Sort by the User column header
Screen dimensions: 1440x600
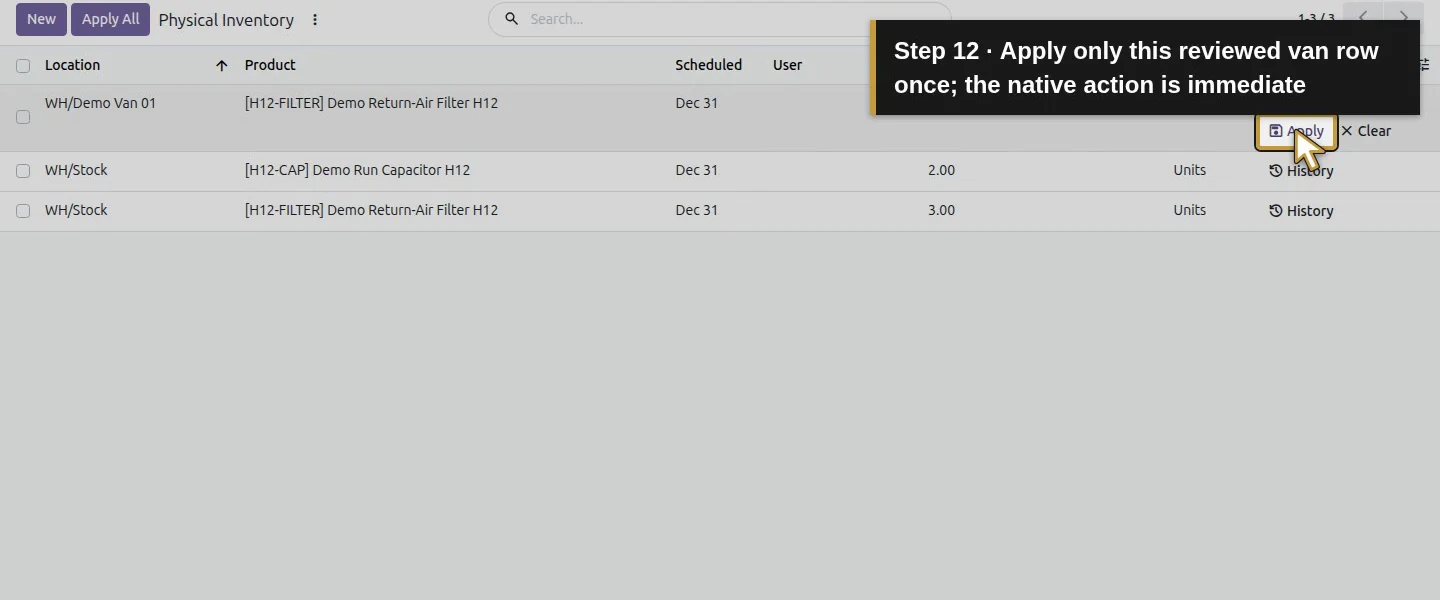(x=787, y=65)
